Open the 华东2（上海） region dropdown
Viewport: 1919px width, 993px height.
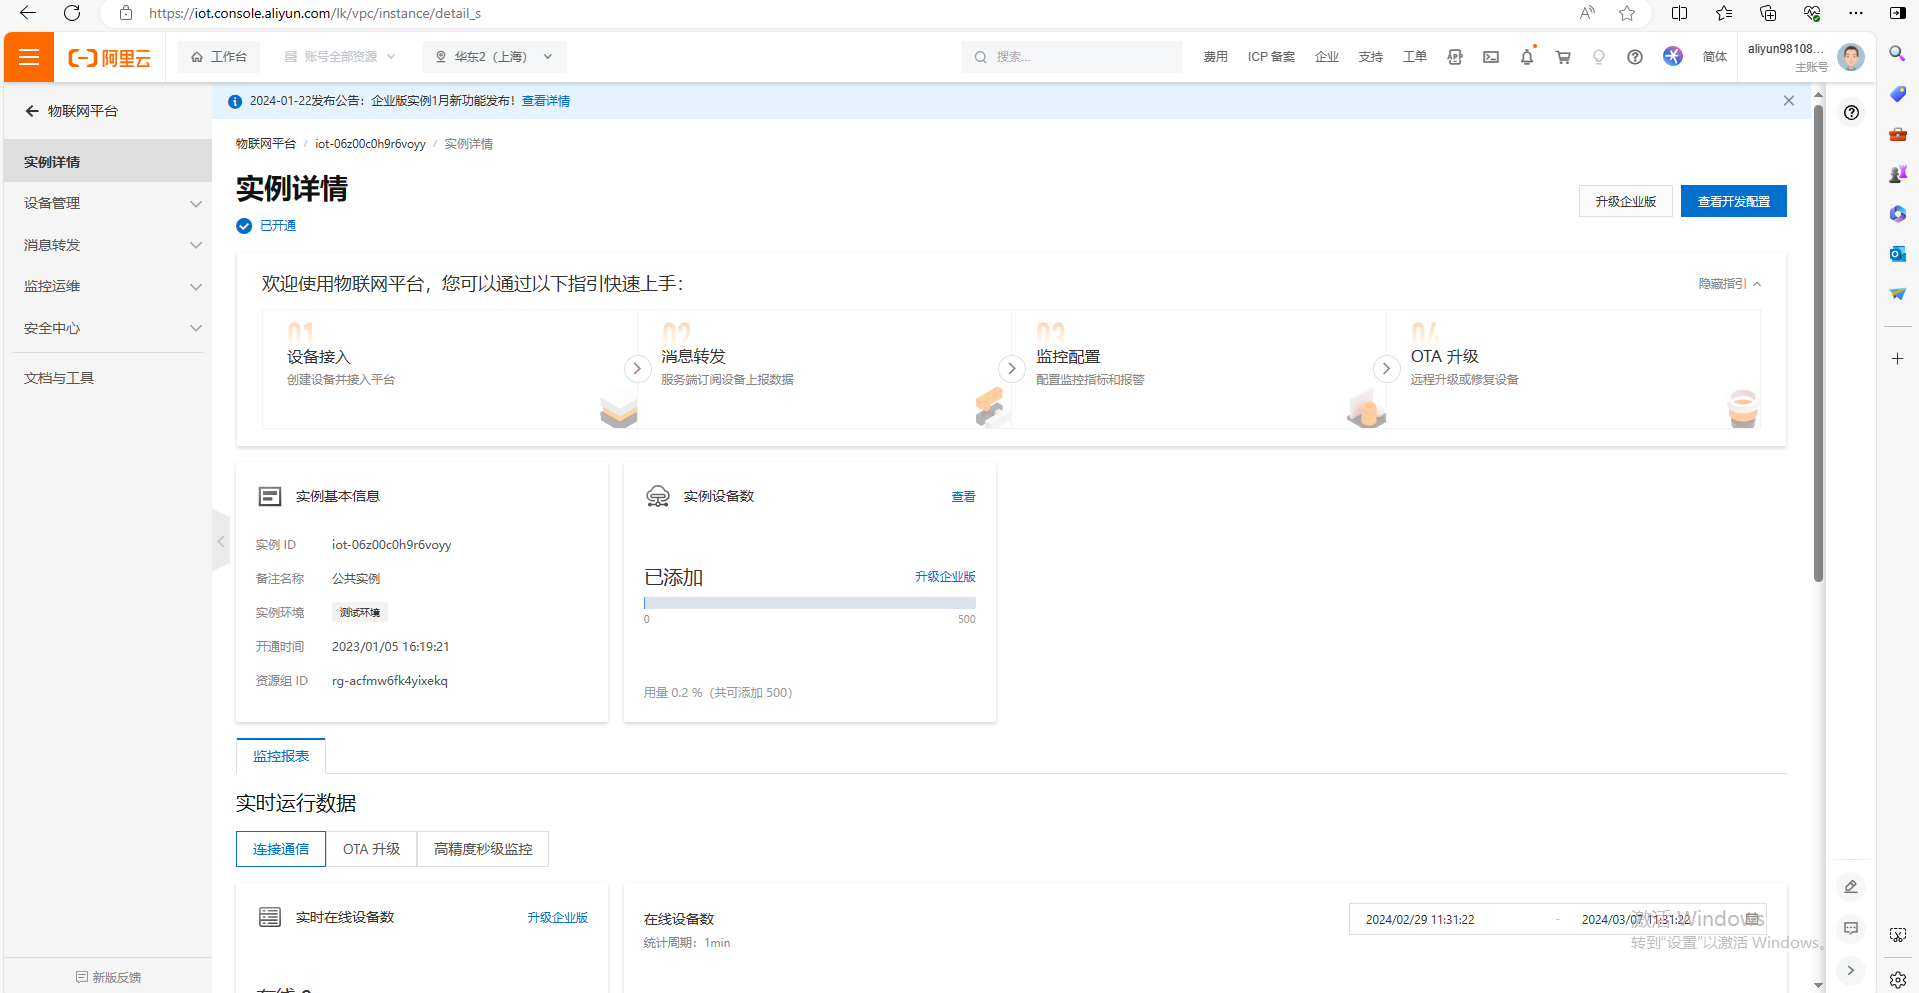point(494,57)
